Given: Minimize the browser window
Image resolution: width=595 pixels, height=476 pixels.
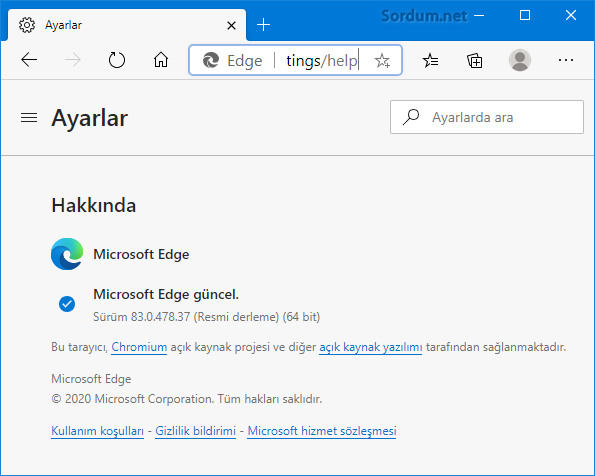Looking at the screenshot, I should 480,16.
